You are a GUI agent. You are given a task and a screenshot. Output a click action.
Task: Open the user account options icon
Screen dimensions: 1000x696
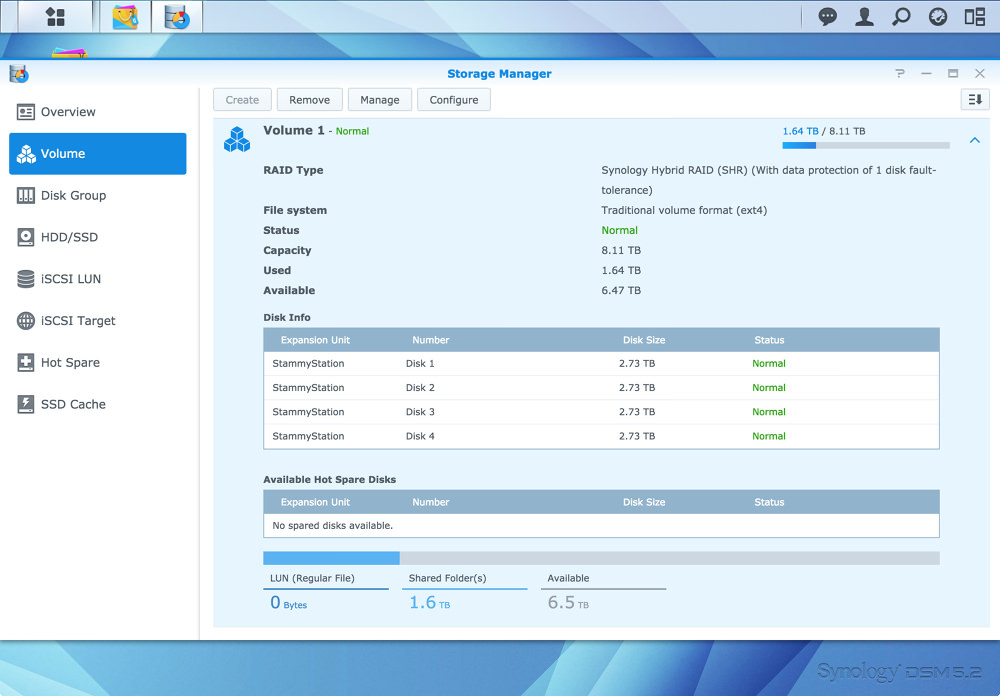click(x=865, y=17)
